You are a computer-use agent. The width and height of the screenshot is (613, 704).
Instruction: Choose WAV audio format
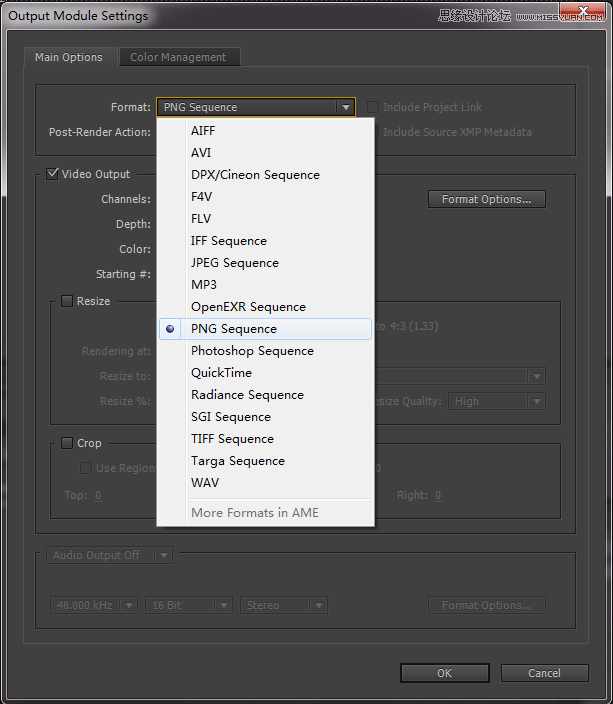click(x=205, y=483)
